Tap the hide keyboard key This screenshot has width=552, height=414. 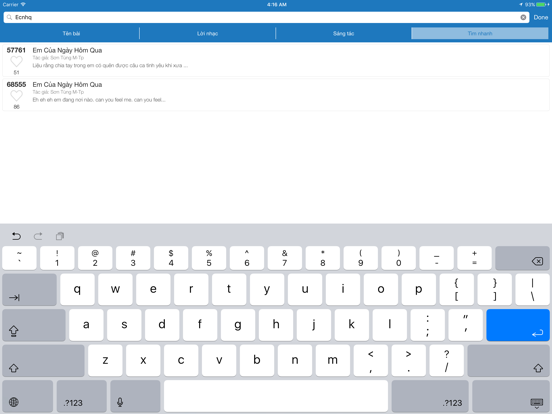[x=511, y=396]
